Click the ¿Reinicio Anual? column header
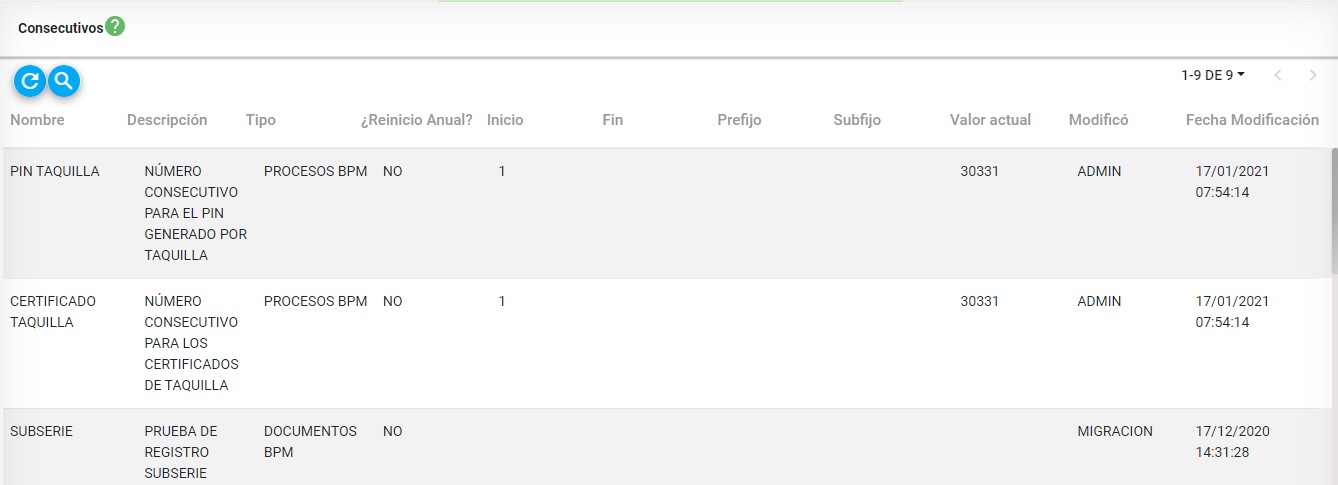This screenshot has height=485, width=1338. (x=416, y=120)
